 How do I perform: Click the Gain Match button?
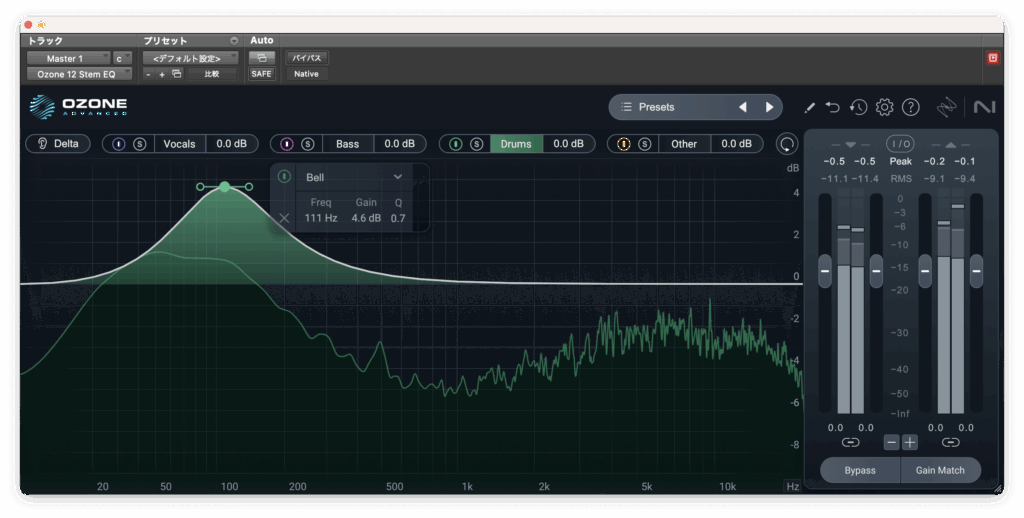click(x=941, y=470)
